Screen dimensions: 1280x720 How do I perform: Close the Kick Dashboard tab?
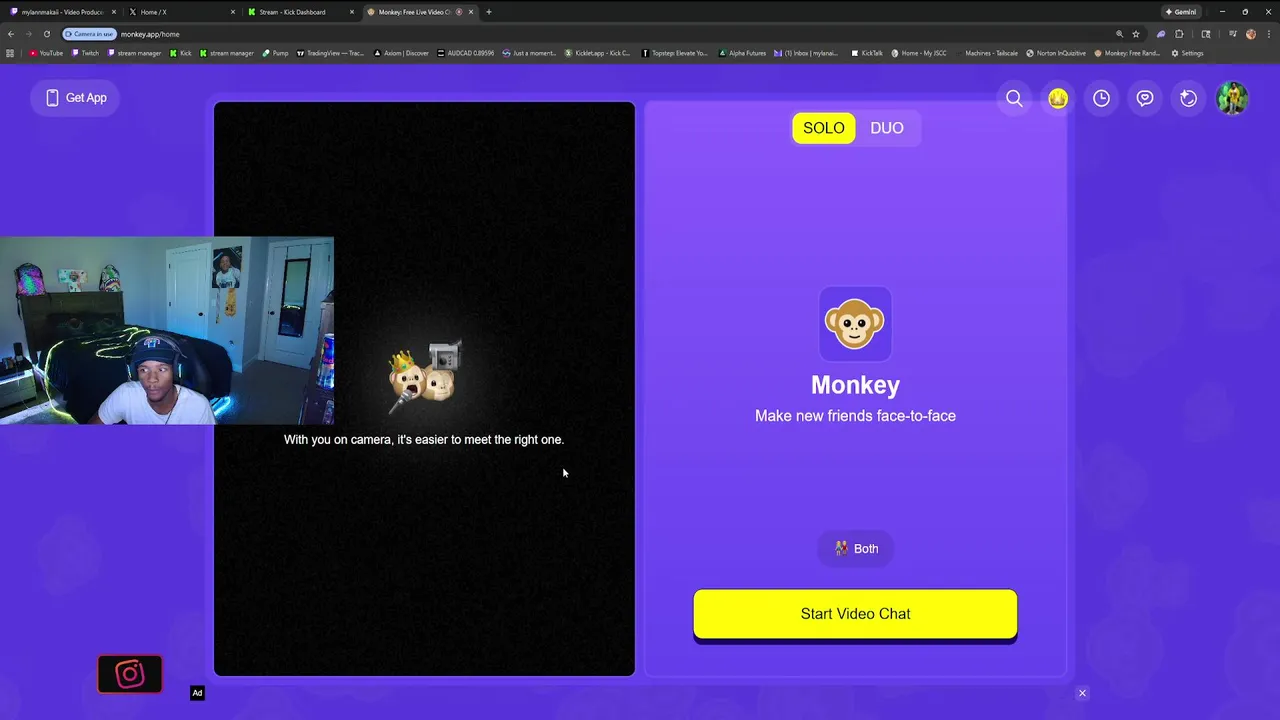352,12
